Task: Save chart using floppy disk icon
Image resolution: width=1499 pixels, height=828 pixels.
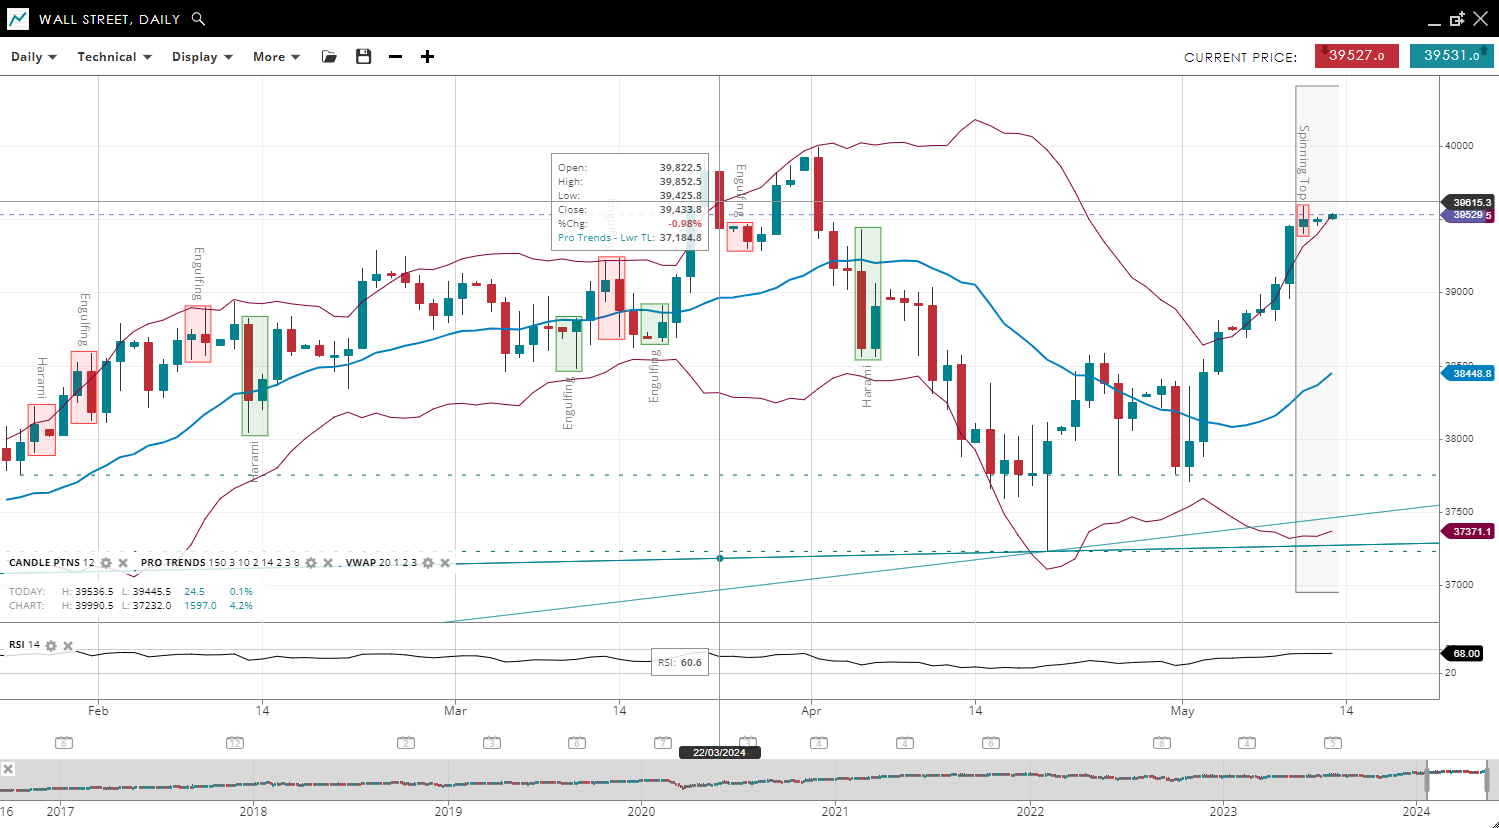Action: pos(364,57)
